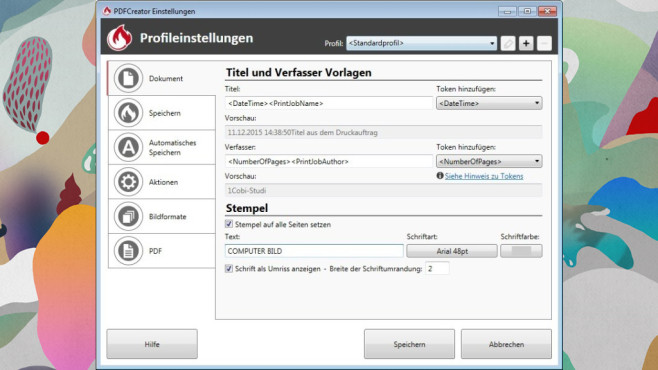Click the stamp Text field 'COMPUTER BILD'
The image size is (658, 370).
(314, 251)
